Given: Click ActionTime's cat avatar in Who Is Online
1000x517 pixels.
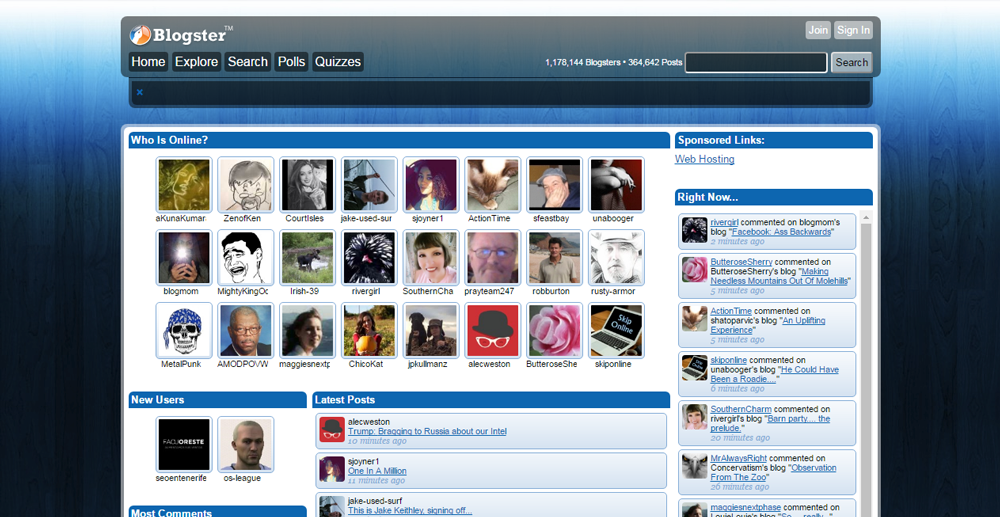Looking at the screenshot, I should tap(492, 185).
